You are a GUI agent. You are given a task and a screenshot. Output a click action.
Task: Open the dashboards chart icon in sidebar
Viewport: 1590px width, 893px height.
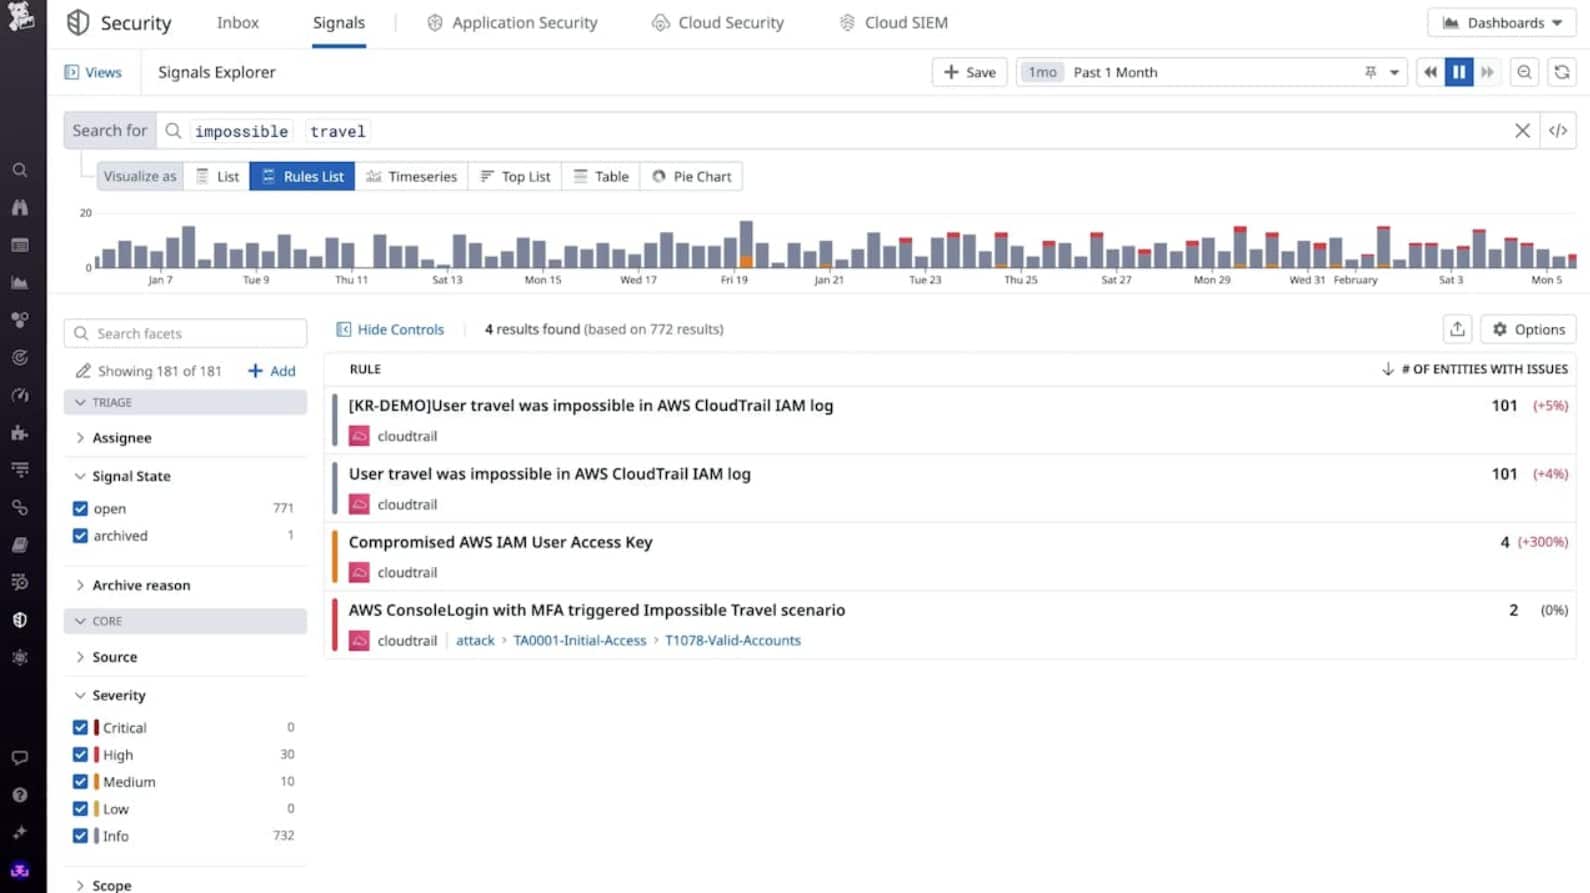[19, 283]
